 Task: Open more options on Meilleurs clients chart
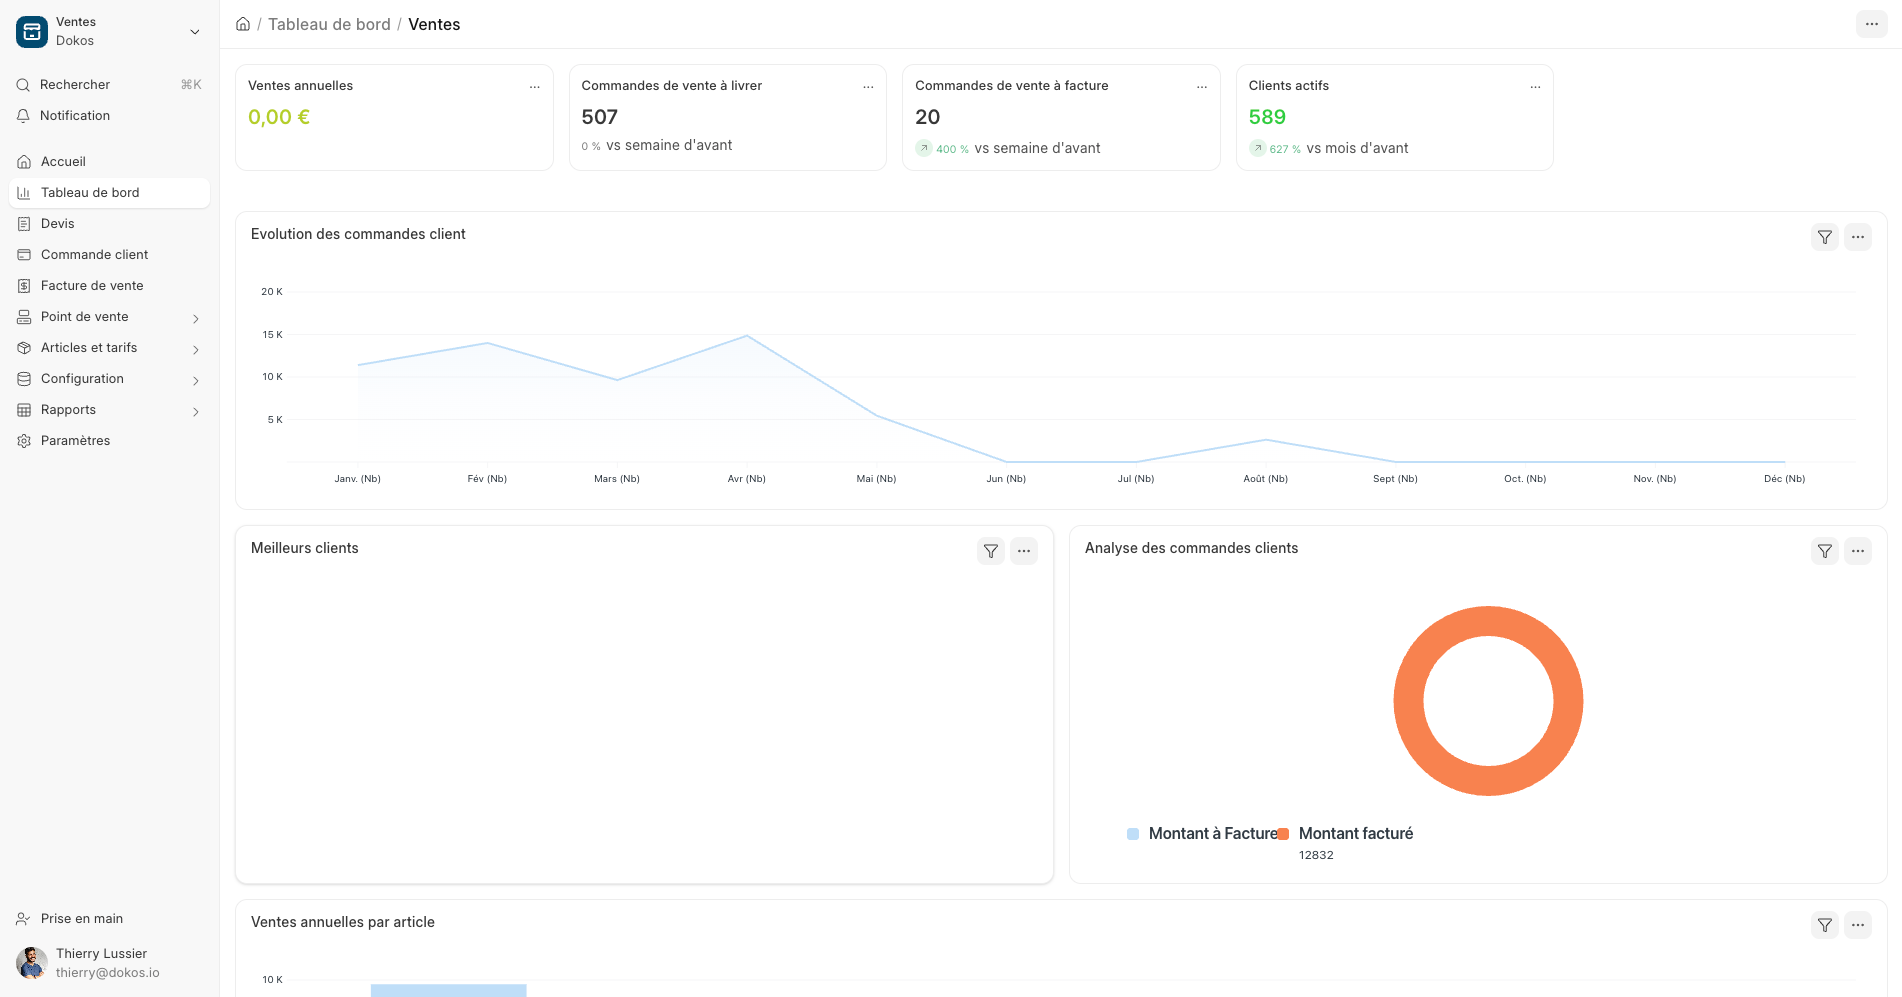pyautogui.click(x=1024, y=551)
